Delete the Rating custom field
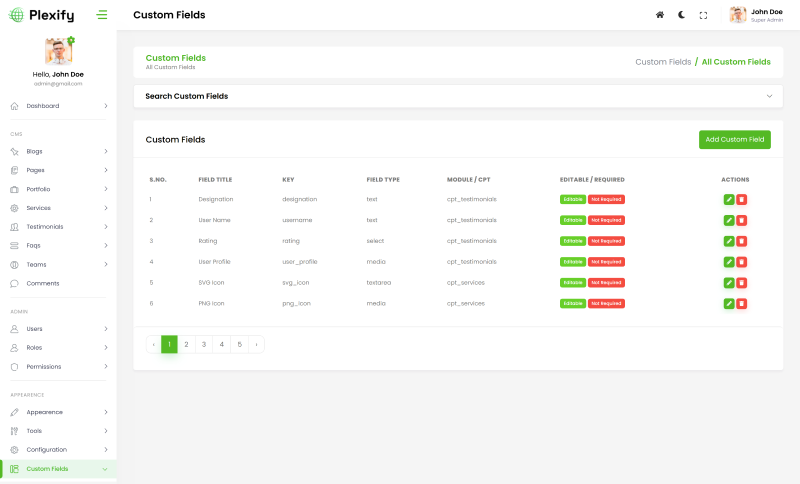 point(741,241)
